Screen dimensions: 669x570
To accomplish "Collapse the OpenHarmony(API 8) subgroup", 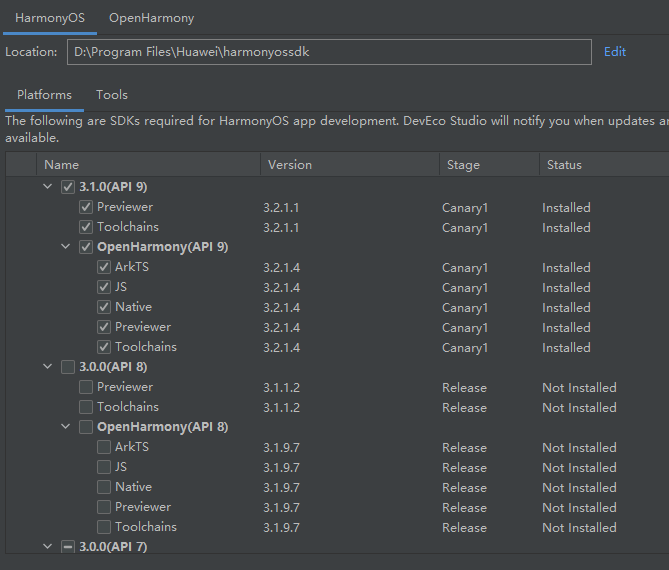I will coord(66,427).
